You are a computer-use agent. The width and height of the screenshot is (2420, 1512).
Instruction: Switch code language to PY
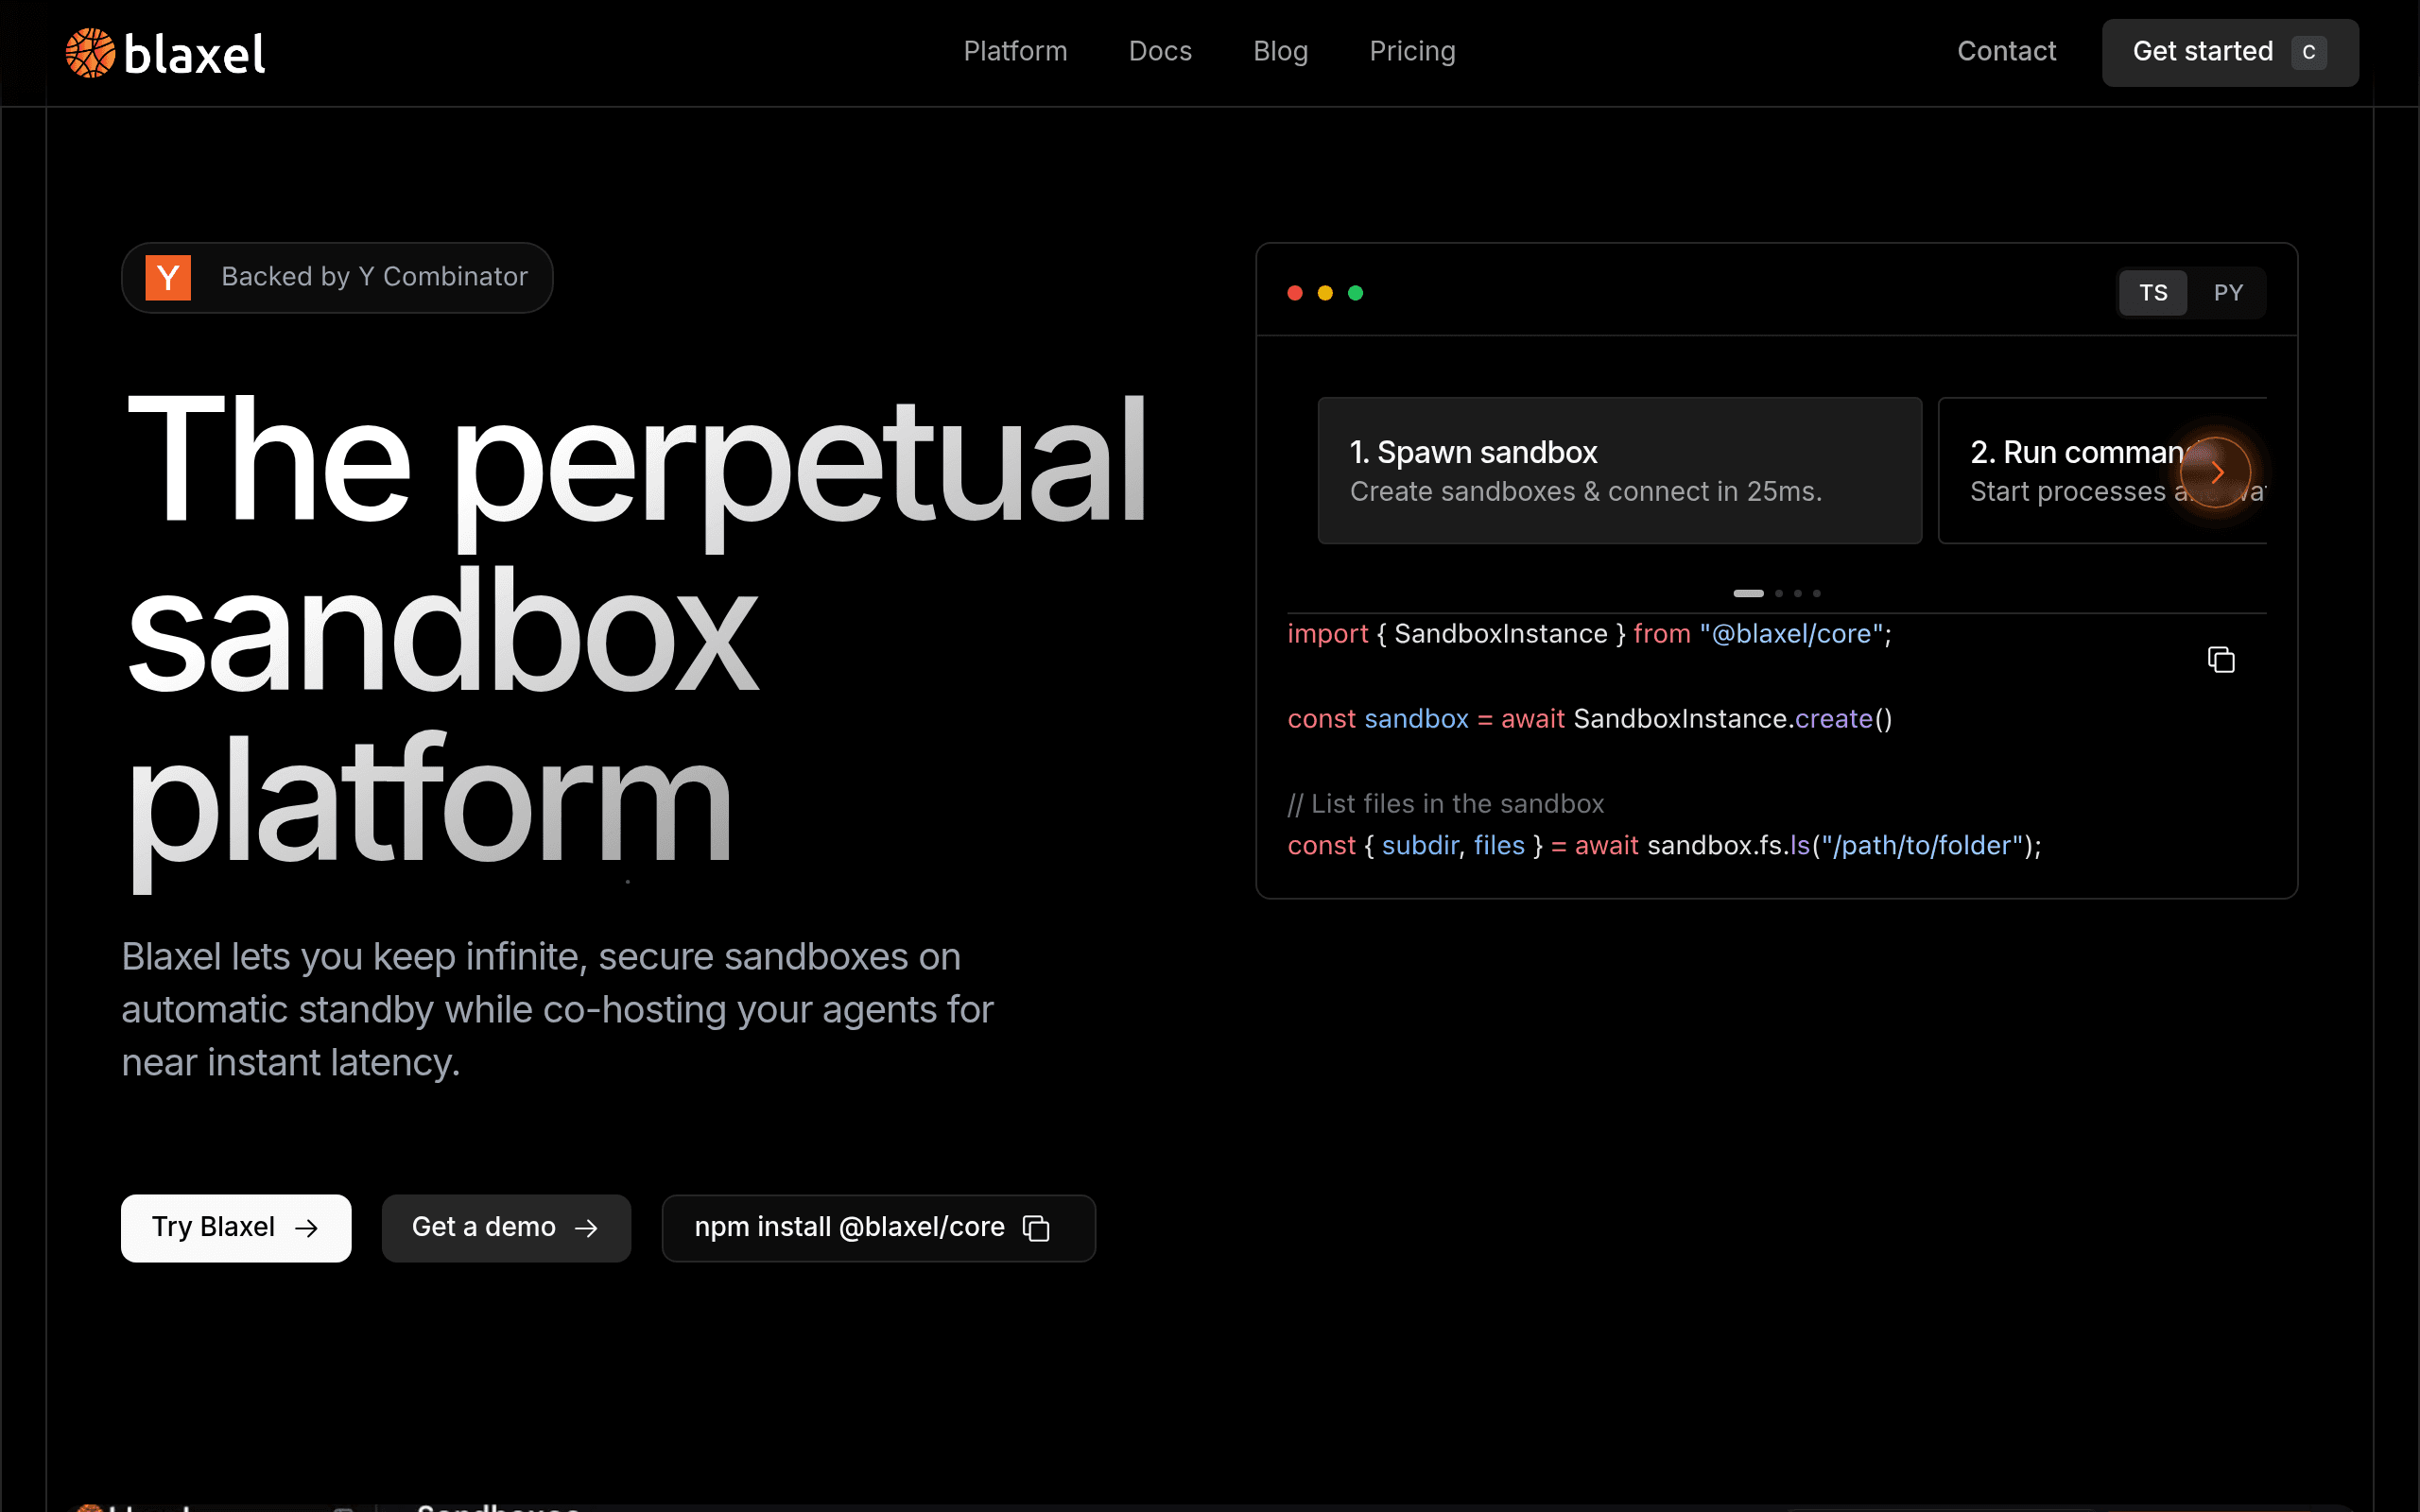pos(2228,293)
